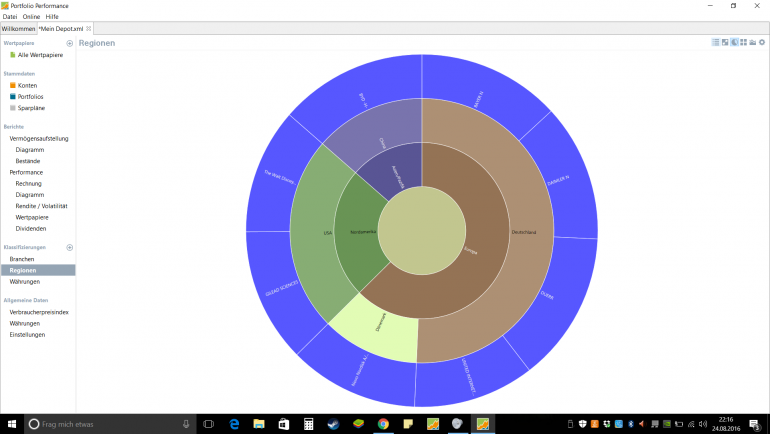770x434 pixels.
Task: Open Diagramm under Vermögensaufstellung
Action: point(29,150)
